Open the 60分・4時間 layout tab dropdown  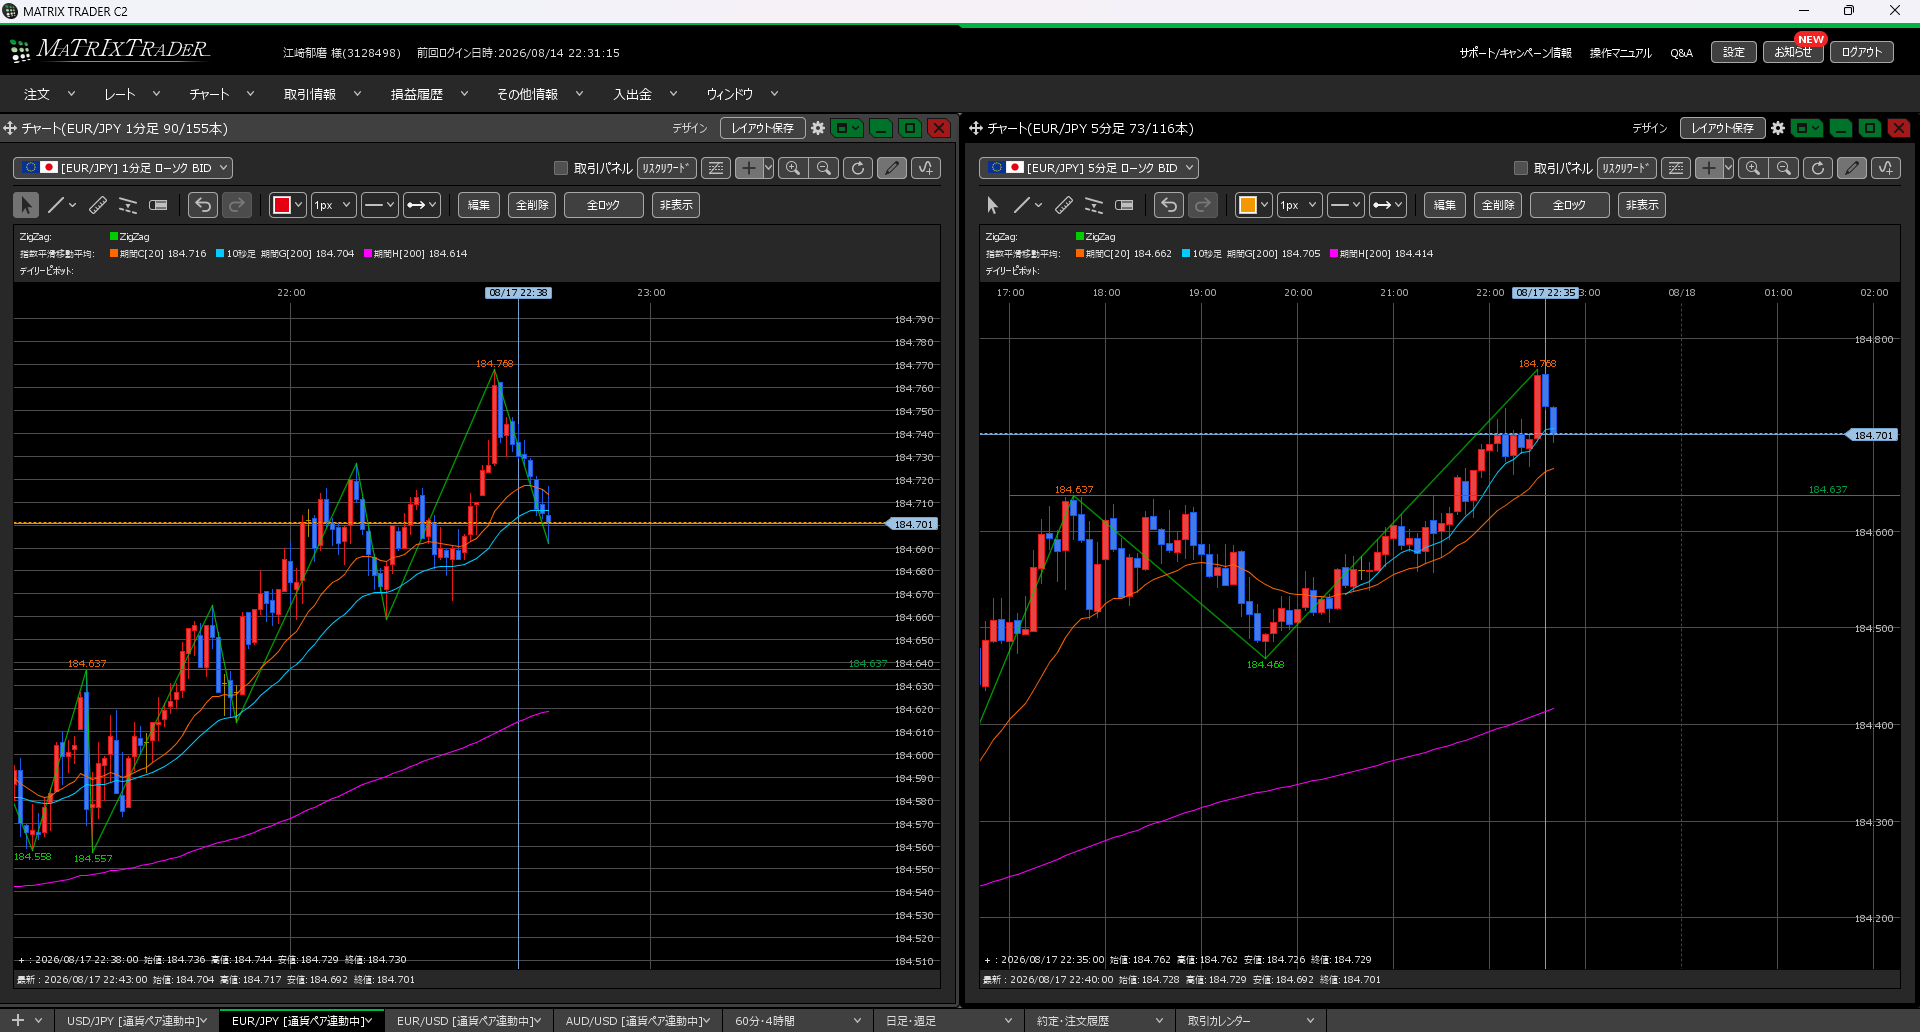tap(857, 1021)
